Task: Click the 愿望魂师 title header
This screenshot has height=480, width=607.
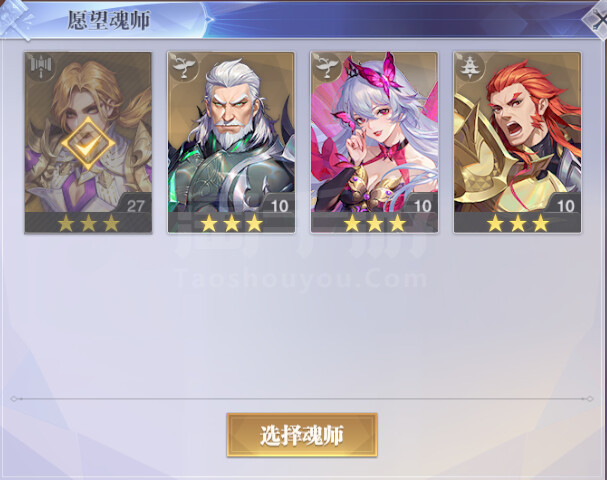Action: 109,20
